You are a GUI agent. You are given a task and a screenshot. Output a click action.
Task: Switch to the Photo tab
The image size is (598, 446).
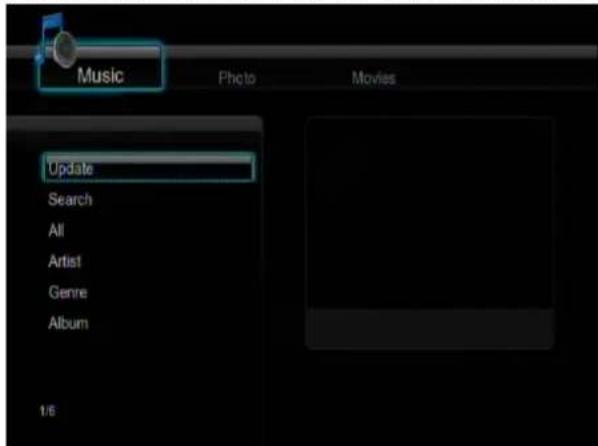pyautogui.click(x=237, y=78)
